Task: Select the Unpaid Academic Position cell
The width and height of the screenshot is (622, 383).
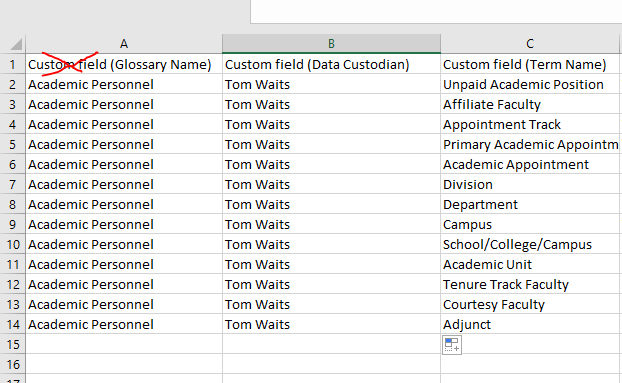Action: coord(530,84)
